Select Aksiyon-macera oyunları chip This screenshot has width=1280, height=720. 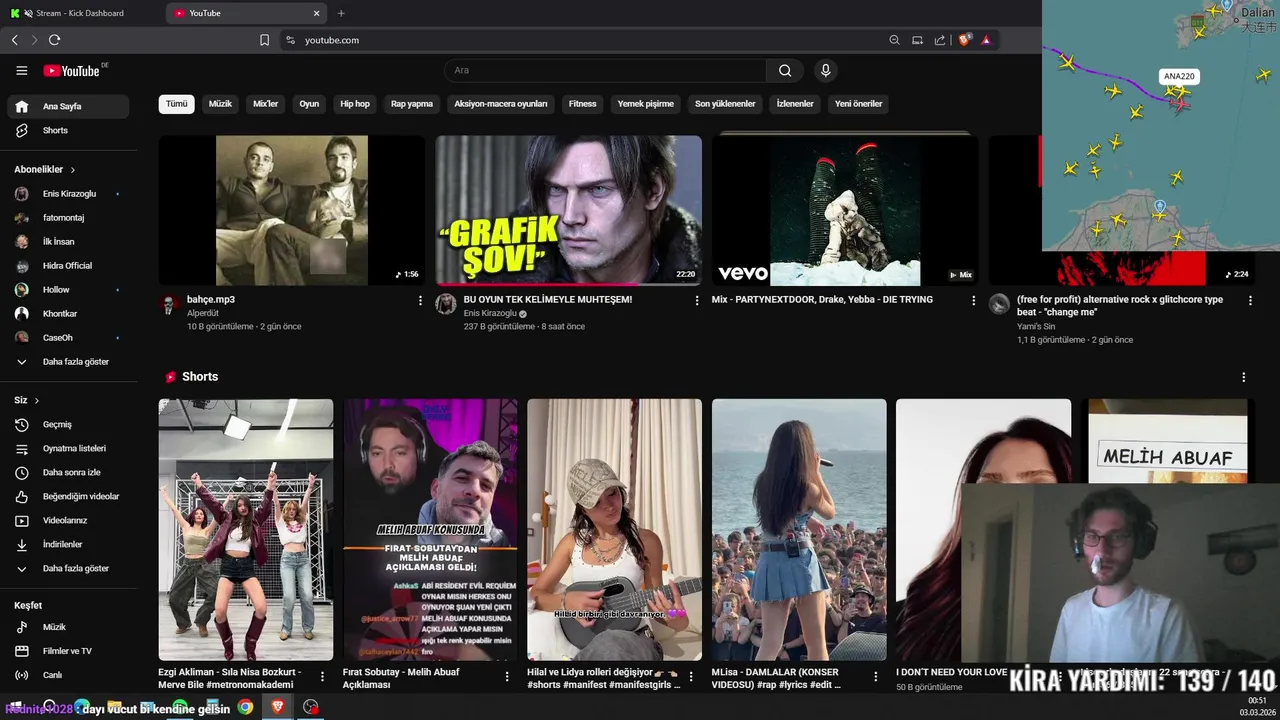pos(501,104)
